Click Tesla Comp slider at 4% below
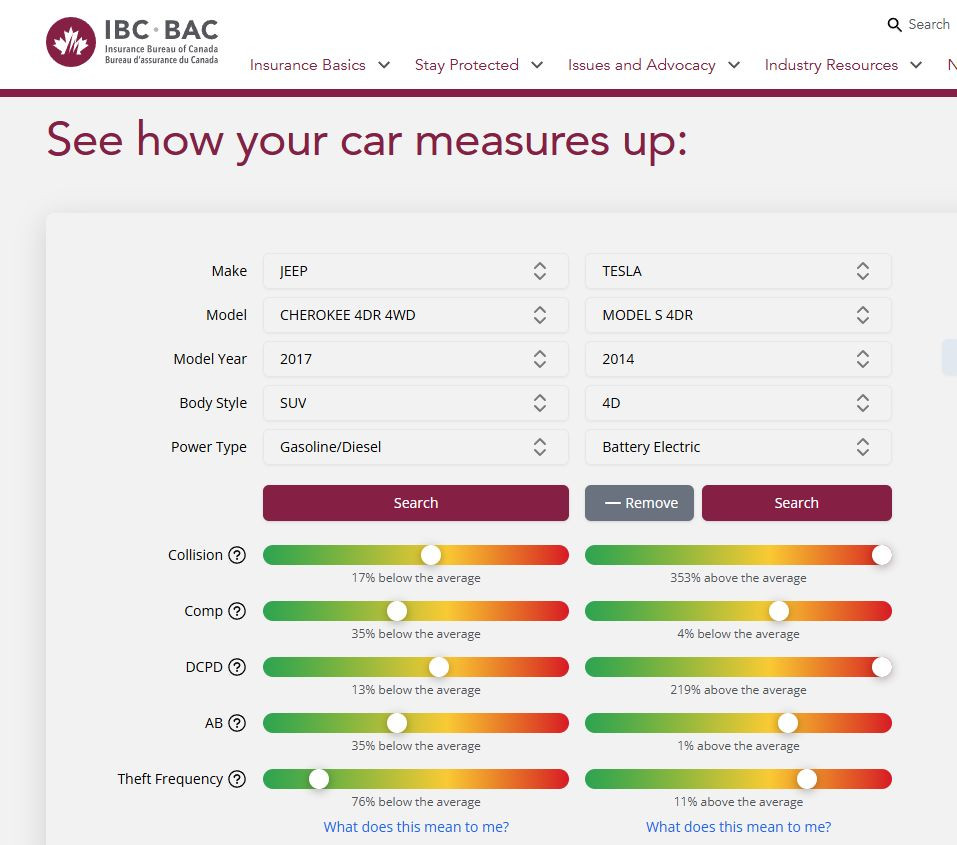 point(779,611)
